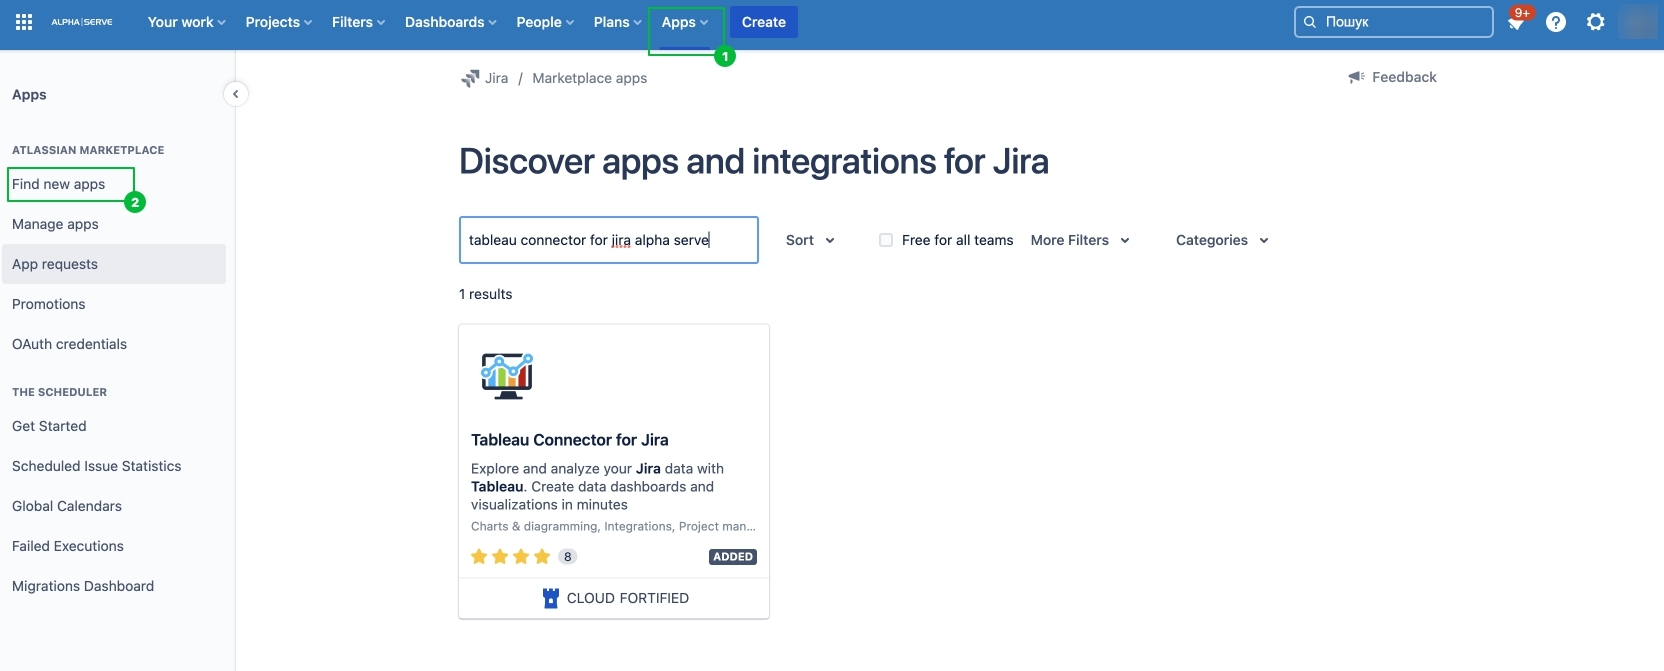Image resolution: width=1664 pixels, height=671 pixels.
Task: Click the Feedback link
Action: pos(1404,77)
